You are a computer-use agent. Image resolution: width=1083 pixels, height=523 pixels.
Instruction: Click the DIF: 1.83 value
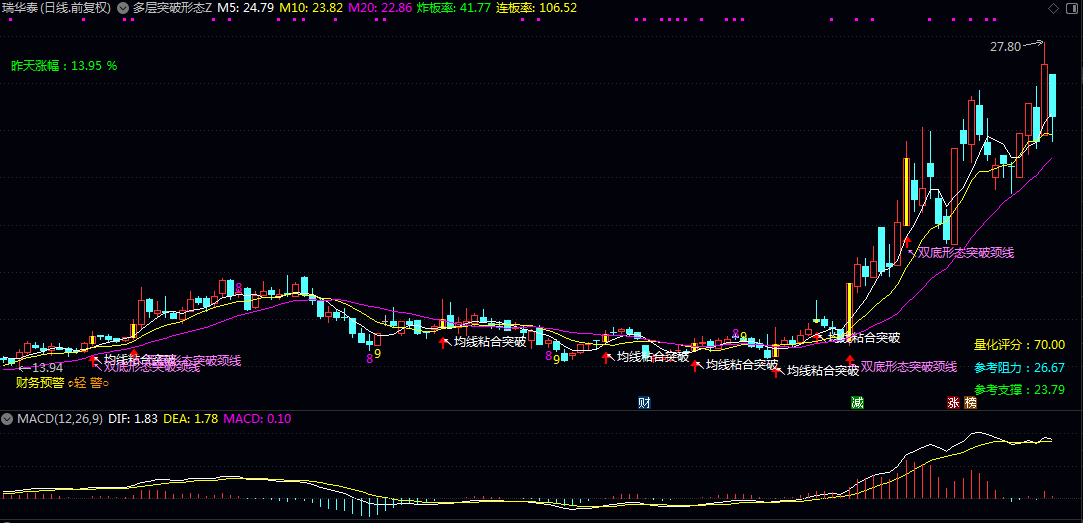[133, 419]
